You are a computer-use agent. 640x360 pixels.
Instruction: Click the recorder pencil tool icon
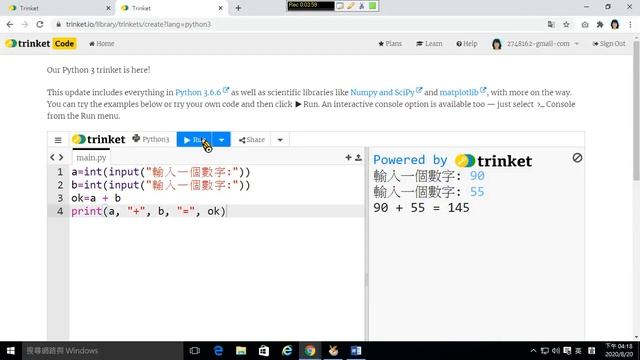pyautogui.click(x=351, y=6)
